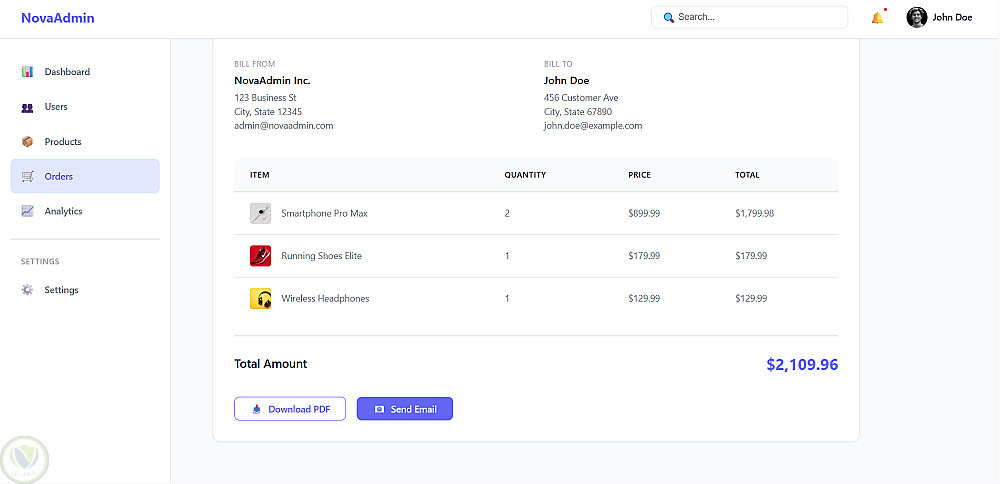
Task: Select the Smartphone Pro Max thumbnail
Action: [x=260, y=213]
